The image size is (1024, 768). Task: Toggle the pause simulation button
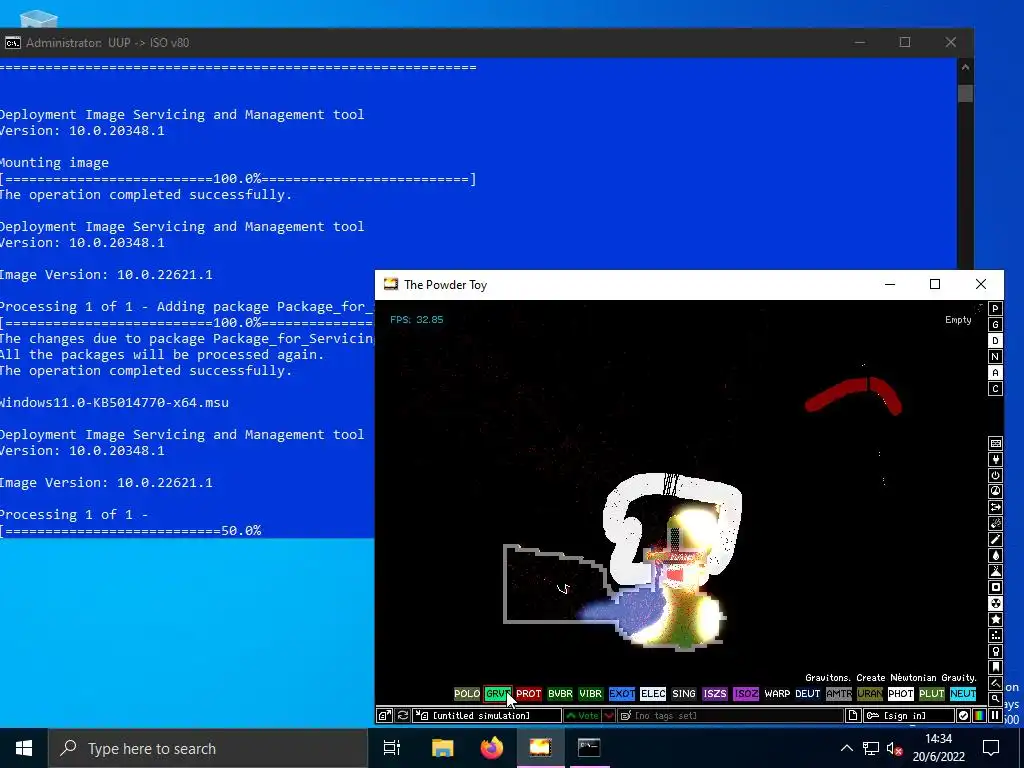(995, 716)
